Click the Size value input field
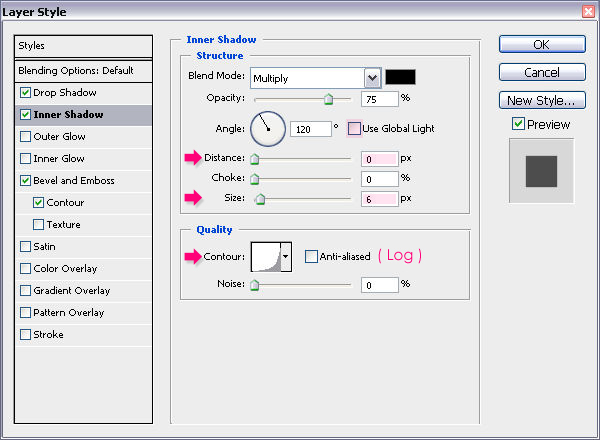Viewport: 600px width, 440px height. click(x=379, y=200)
